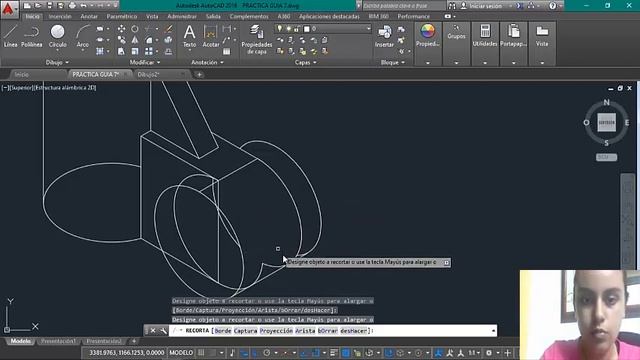Activate the Desplazar (move) tool
The width and height of the screenshot is (640, 360).
click(x=121, y=29)
